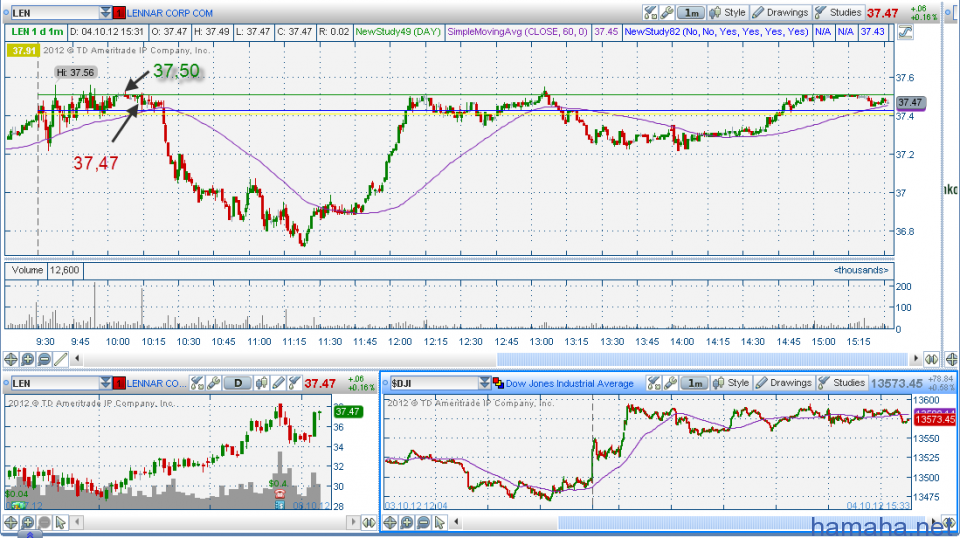The width and height of the screenshot is (960, 538).
Task: Open wrench icon in lower-left LEN chart header
Action: [x=213, y=383]
